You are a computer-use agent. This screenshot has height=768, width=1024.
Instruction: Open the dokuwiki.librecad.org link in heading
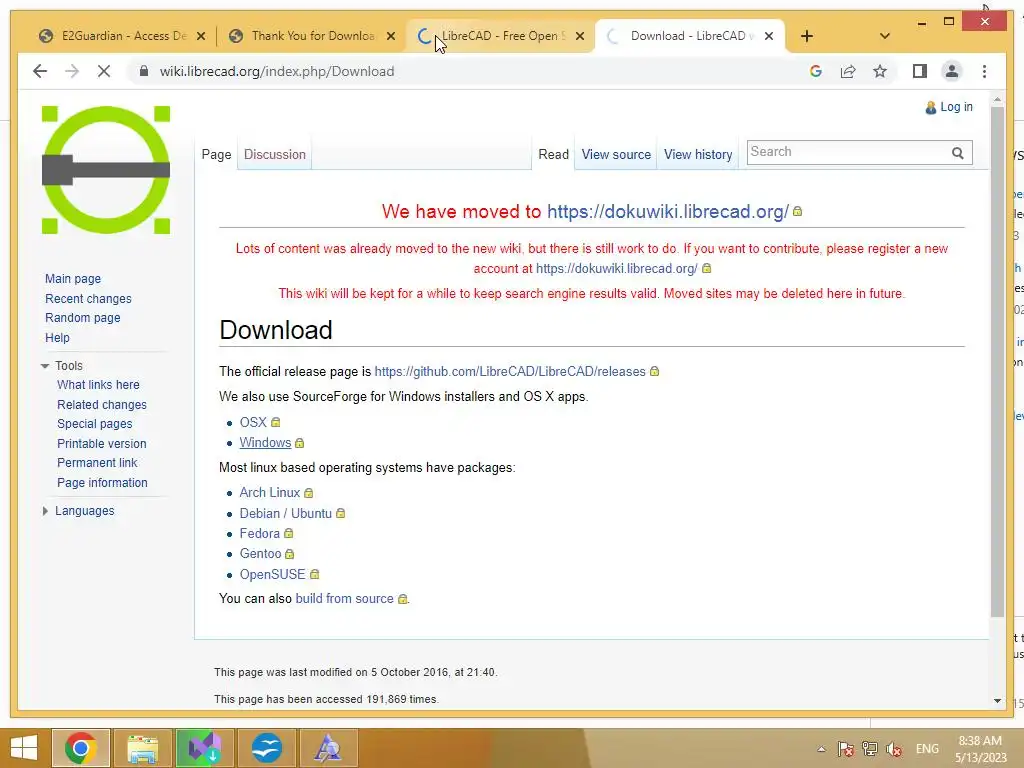[x=667, y=212]
